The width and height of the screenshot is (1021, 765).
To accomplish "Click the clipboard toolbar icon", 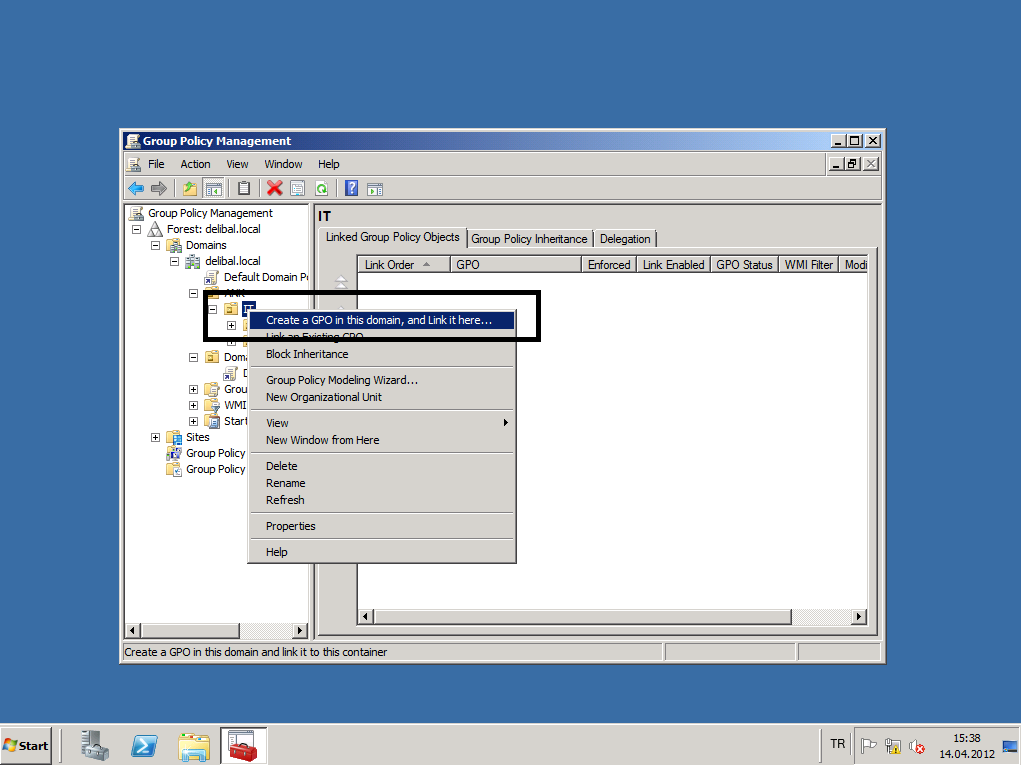I will [x=243, y=188].
